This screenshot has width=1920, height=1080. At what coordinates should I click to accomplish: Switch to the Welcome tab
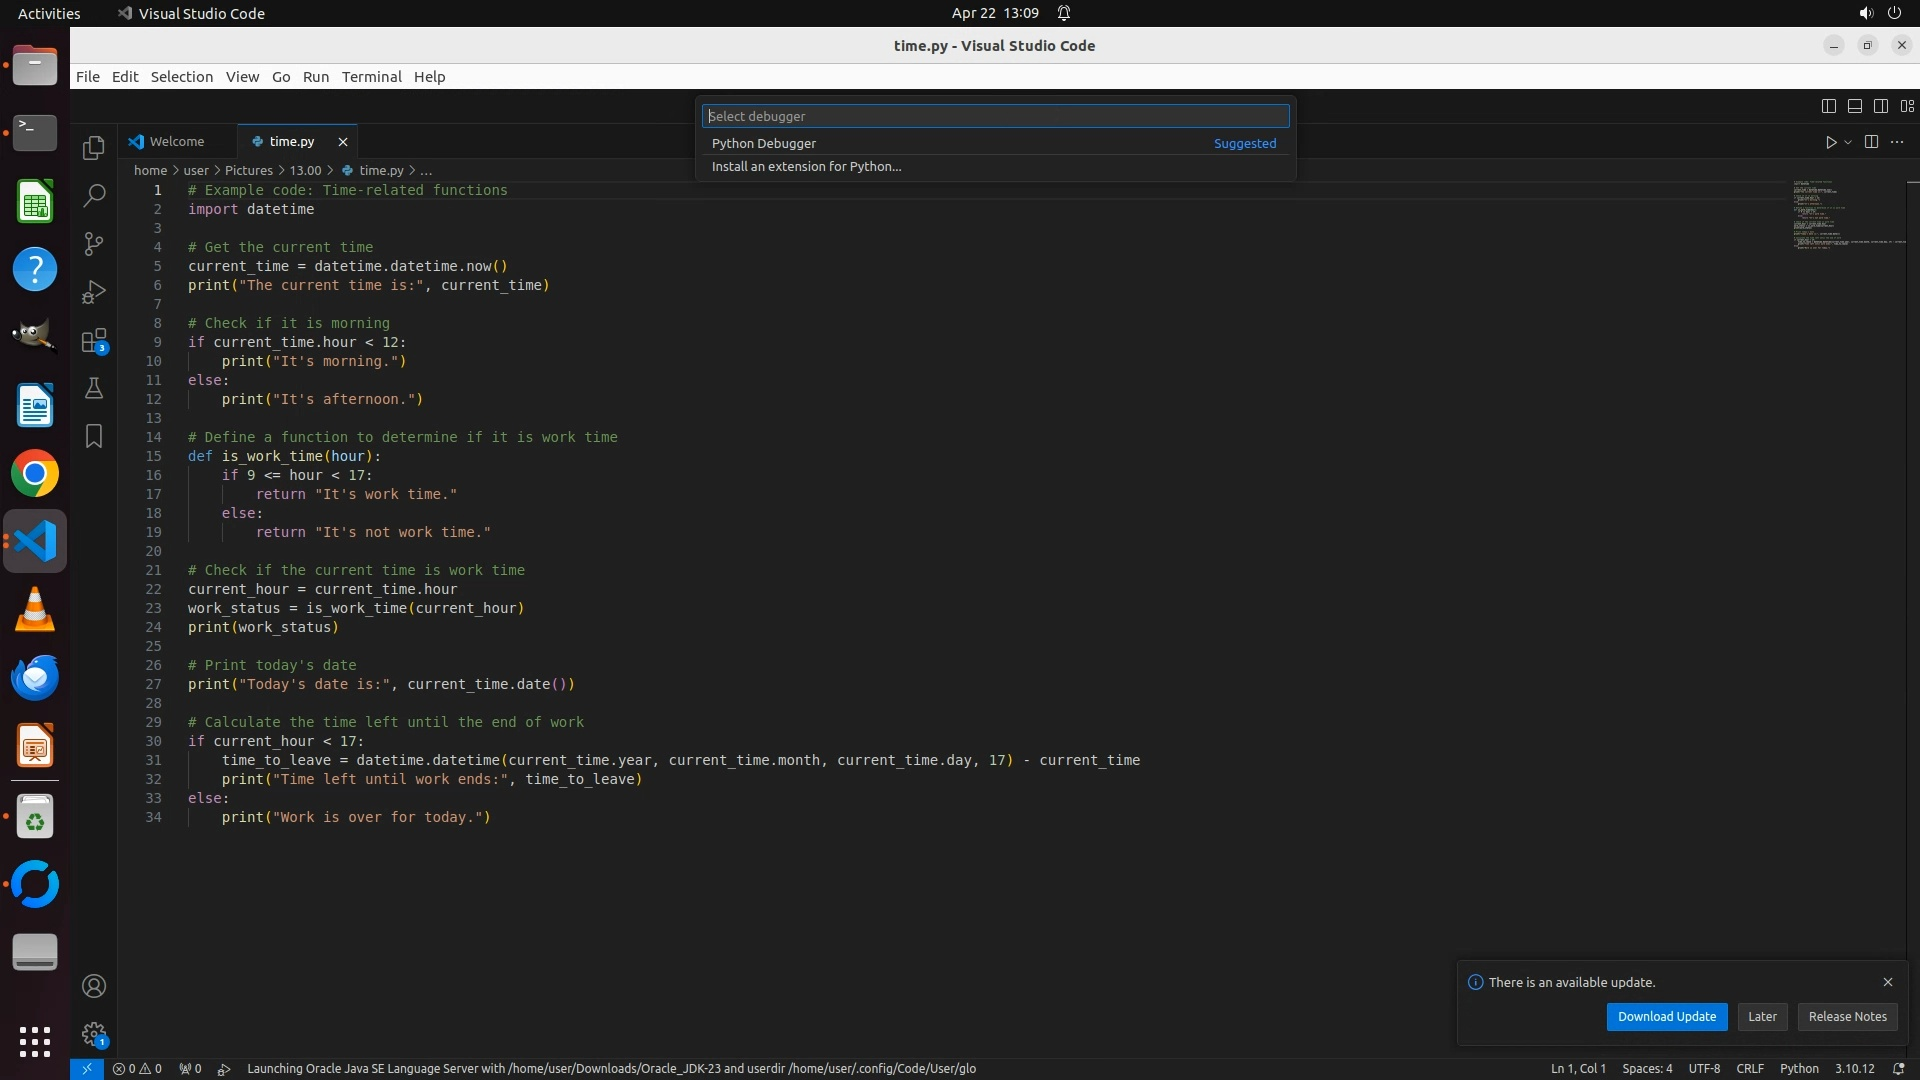tap(176, 142)
